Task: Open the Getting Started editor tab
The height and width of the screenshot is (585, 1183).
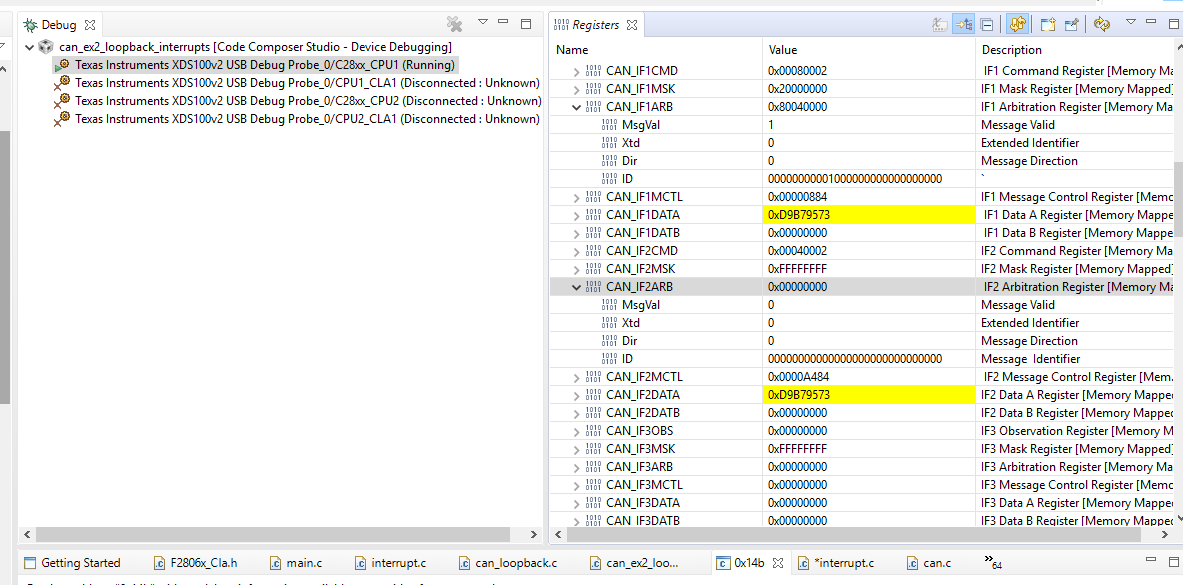Action: tap(72, 562)
